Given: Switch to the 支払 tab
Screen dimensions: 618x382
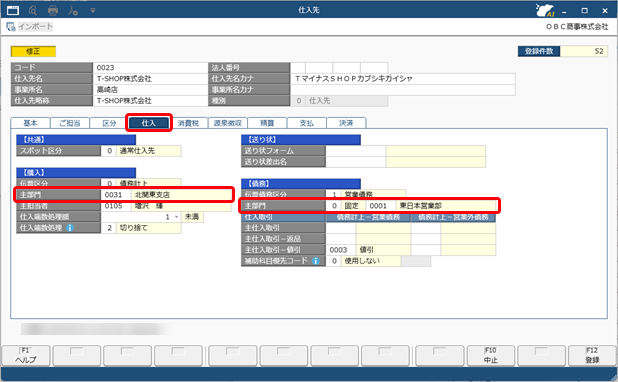Looking at the screenshot, I should 306,123.
